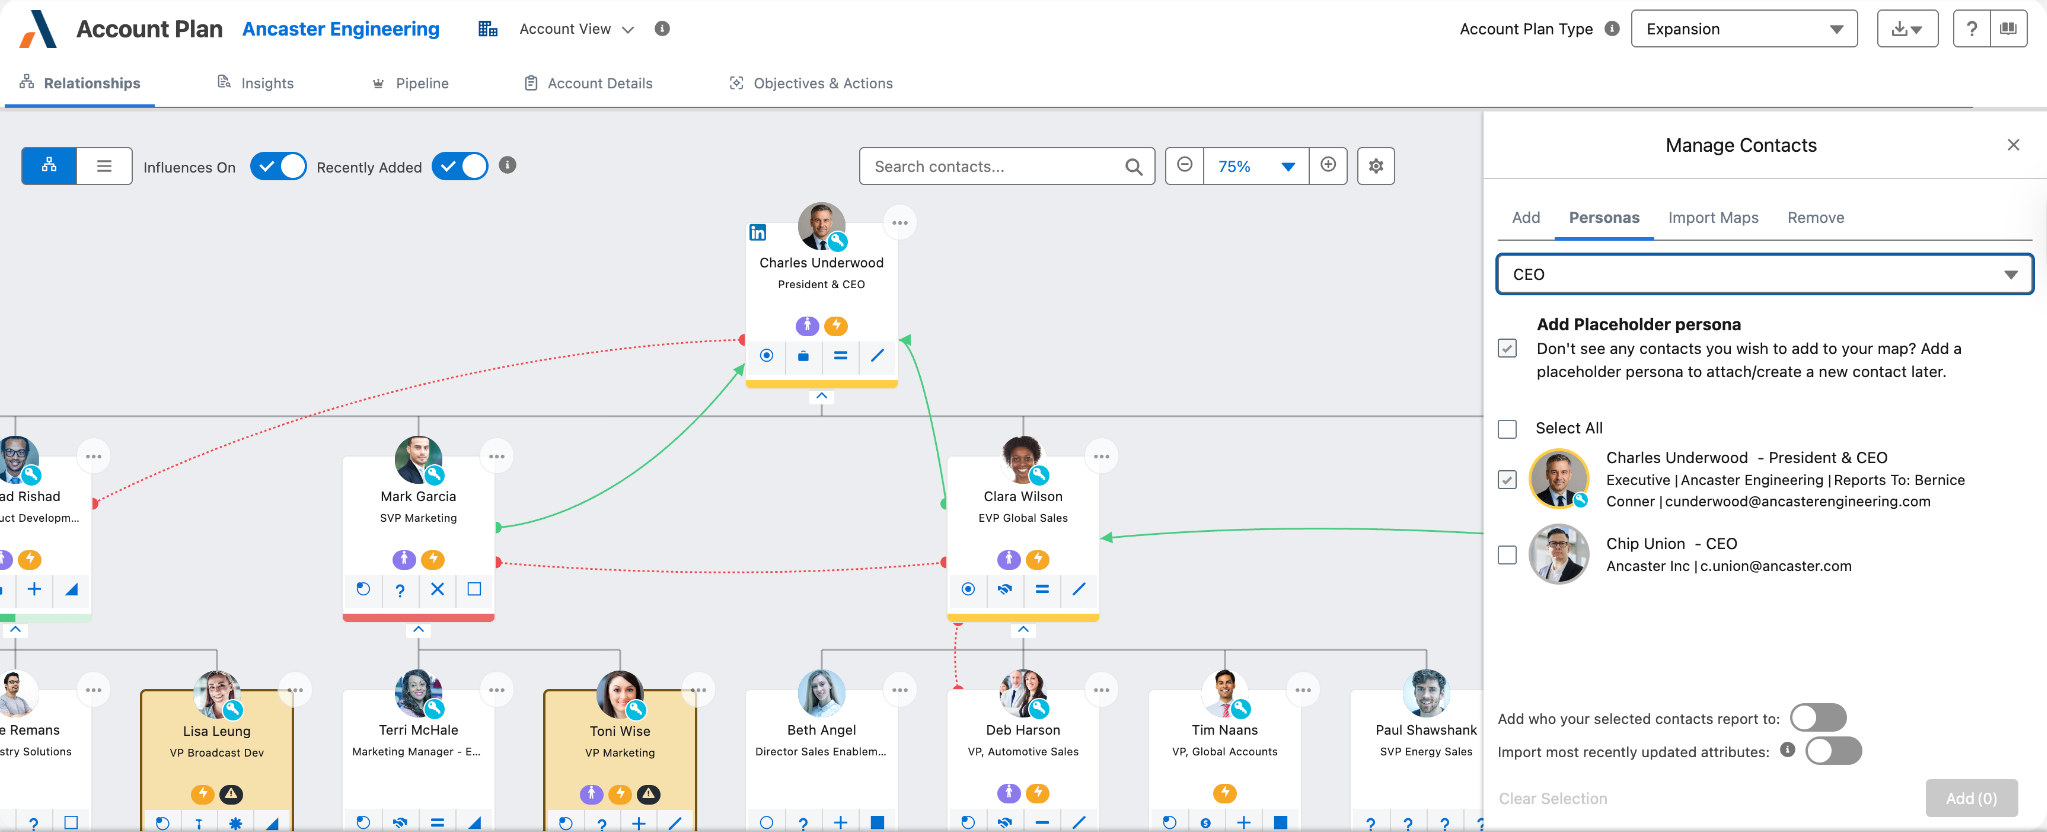2047x832 pixels.
Task: Collapse reports under Clara Wilson
Action: click(x=1022, y=630)
